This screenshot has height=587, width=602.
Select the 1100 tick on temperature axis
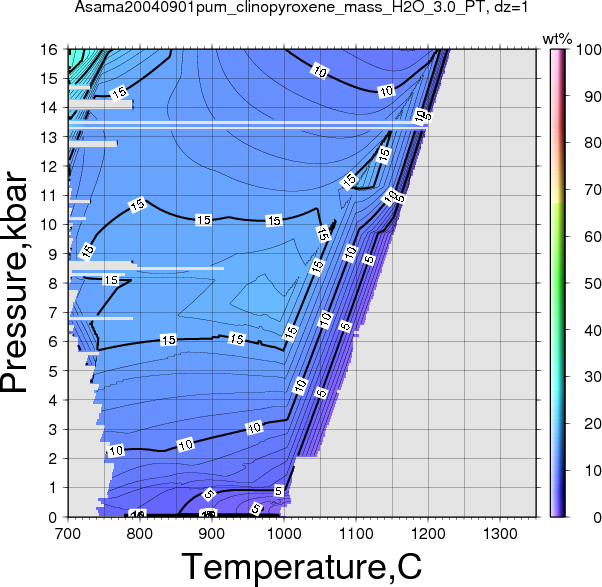356,534
